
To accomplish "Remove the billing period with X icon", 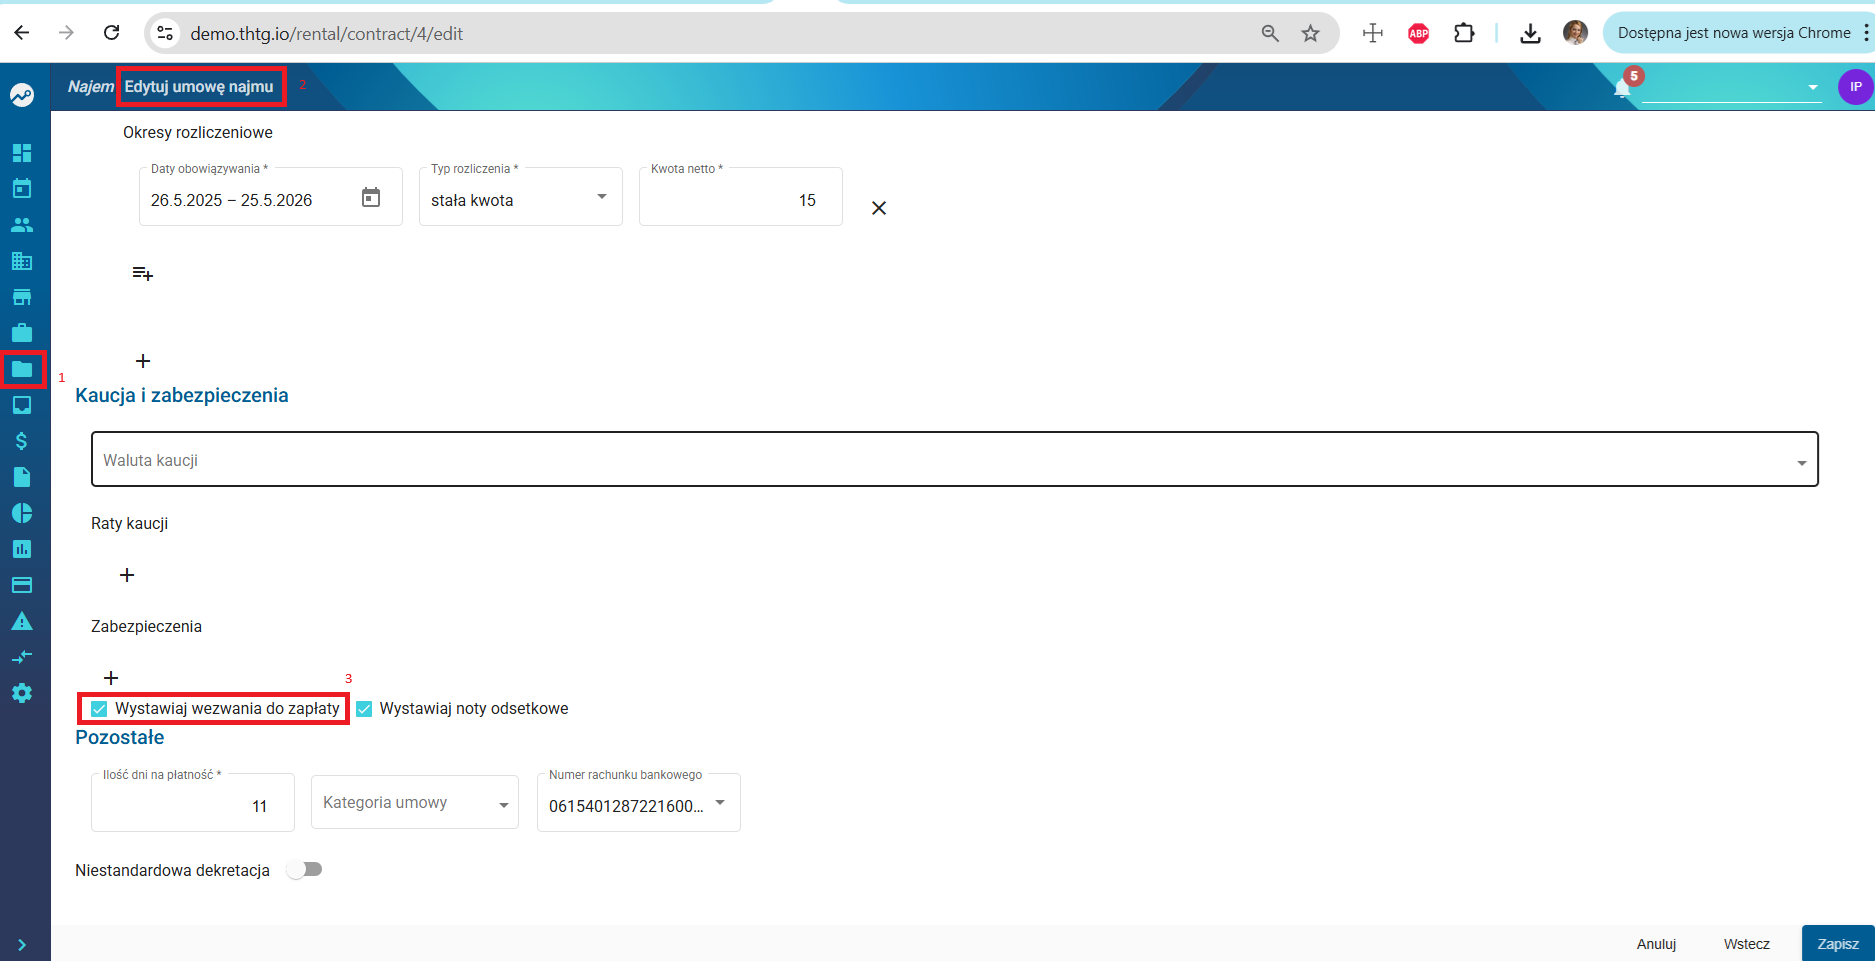I will tap(879, 208).
